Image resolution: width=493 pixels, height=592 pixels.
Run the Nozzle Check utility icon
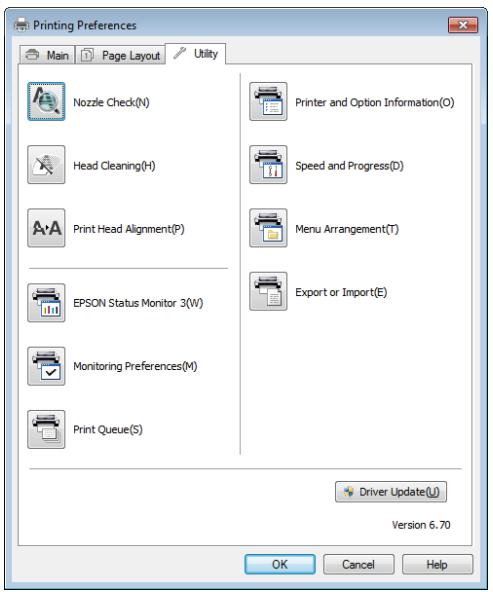point(46,102)
